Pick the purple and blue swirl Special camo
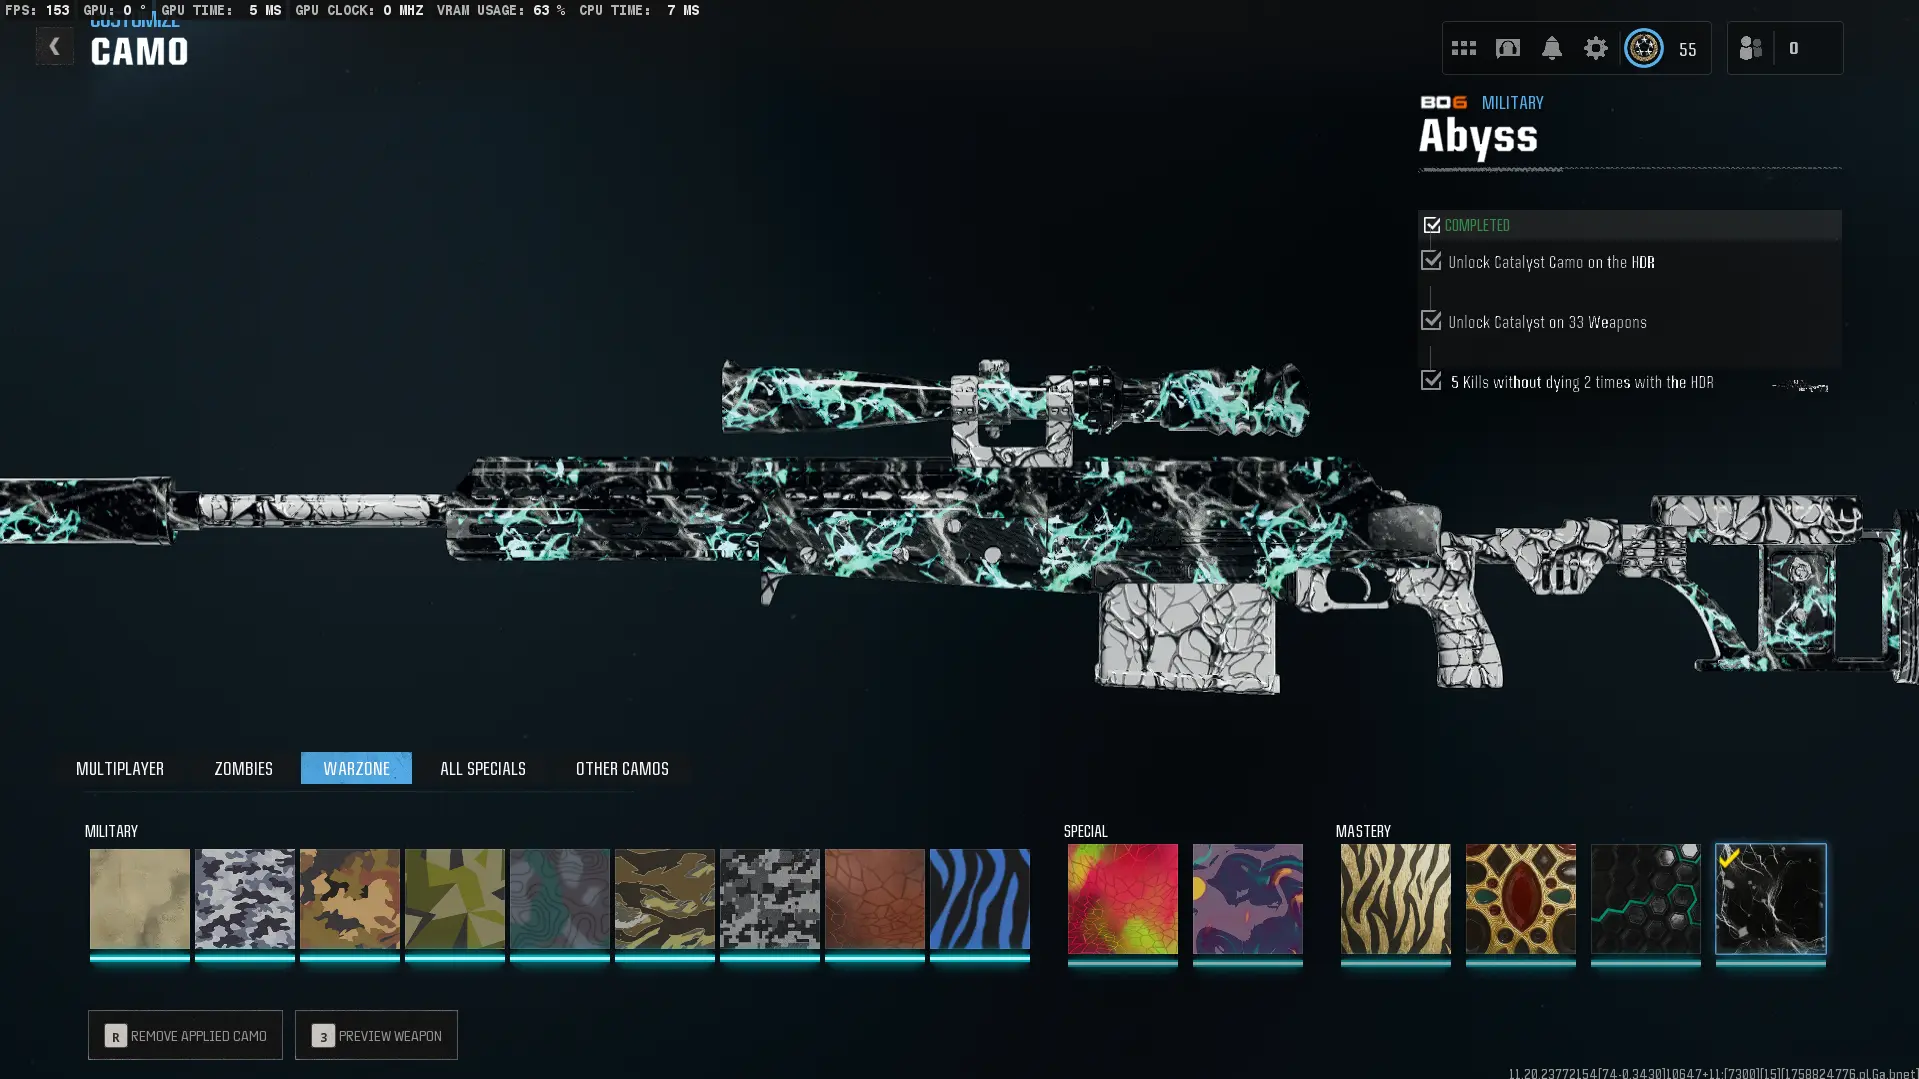This screenshot has height=1079, width=1919. pos(1248,899)
